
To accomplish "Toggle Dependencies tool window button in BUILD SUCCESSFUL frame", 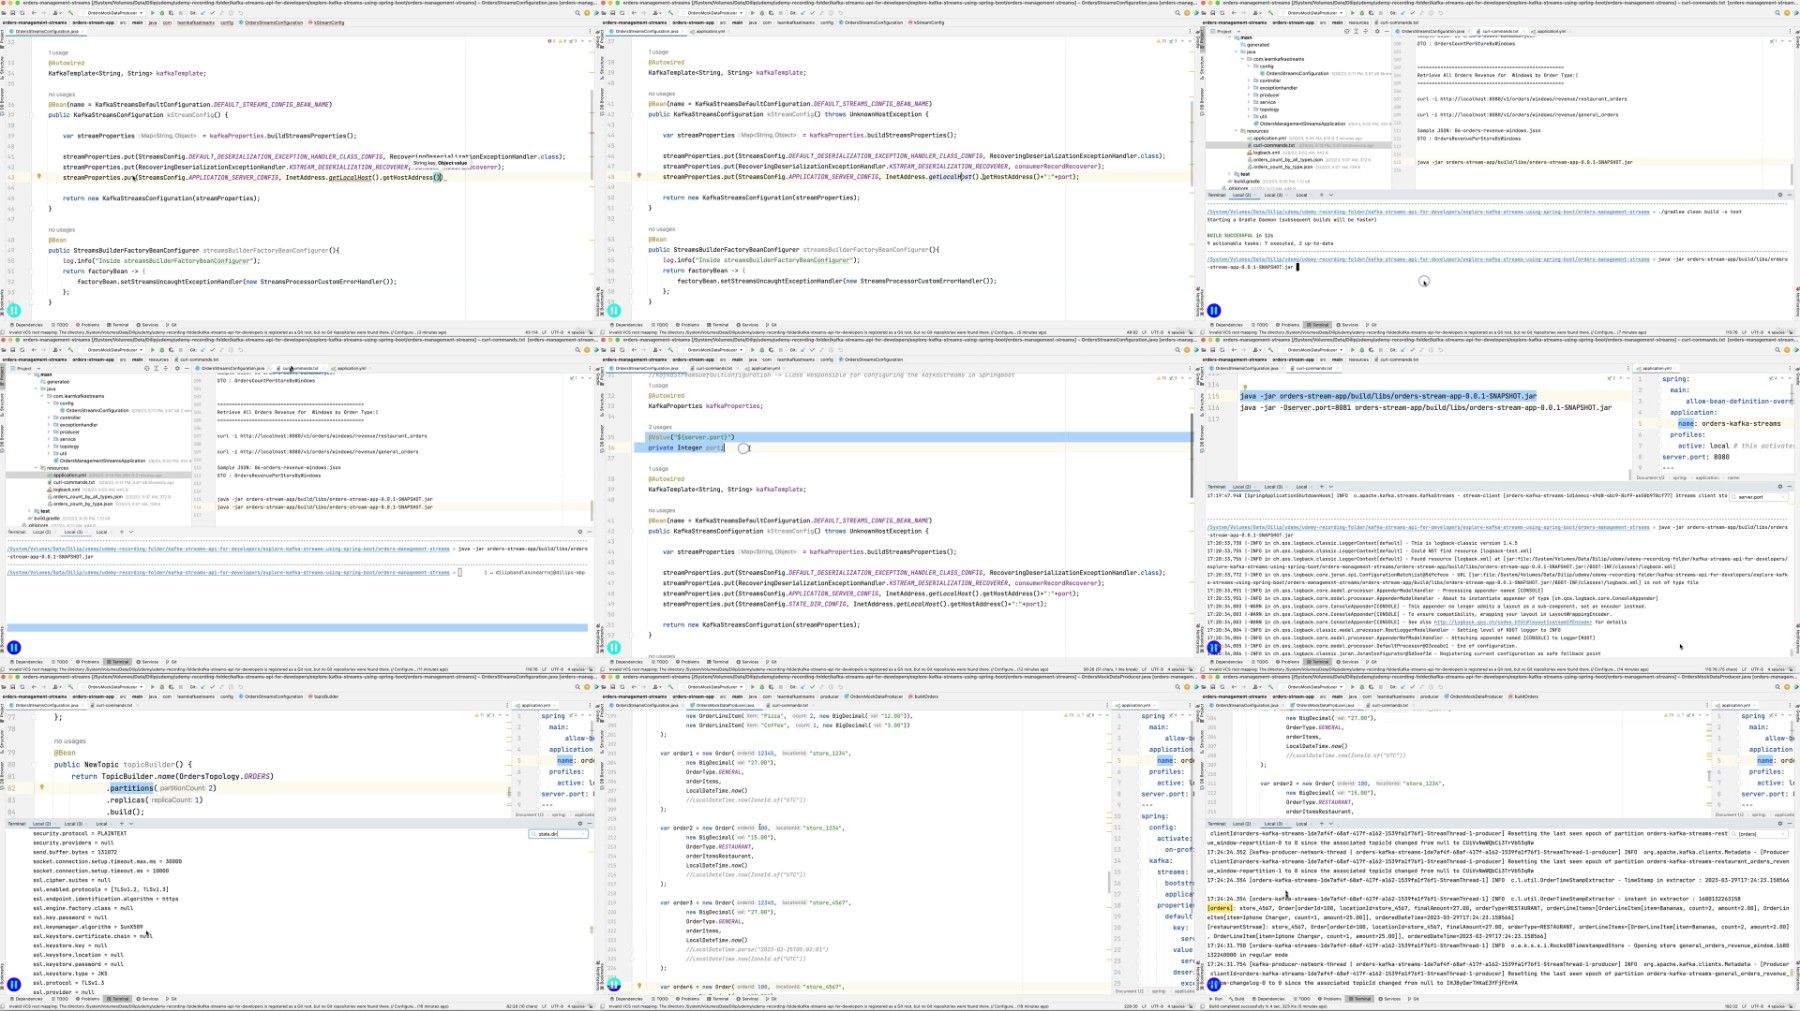I will tap(1227, 325).
